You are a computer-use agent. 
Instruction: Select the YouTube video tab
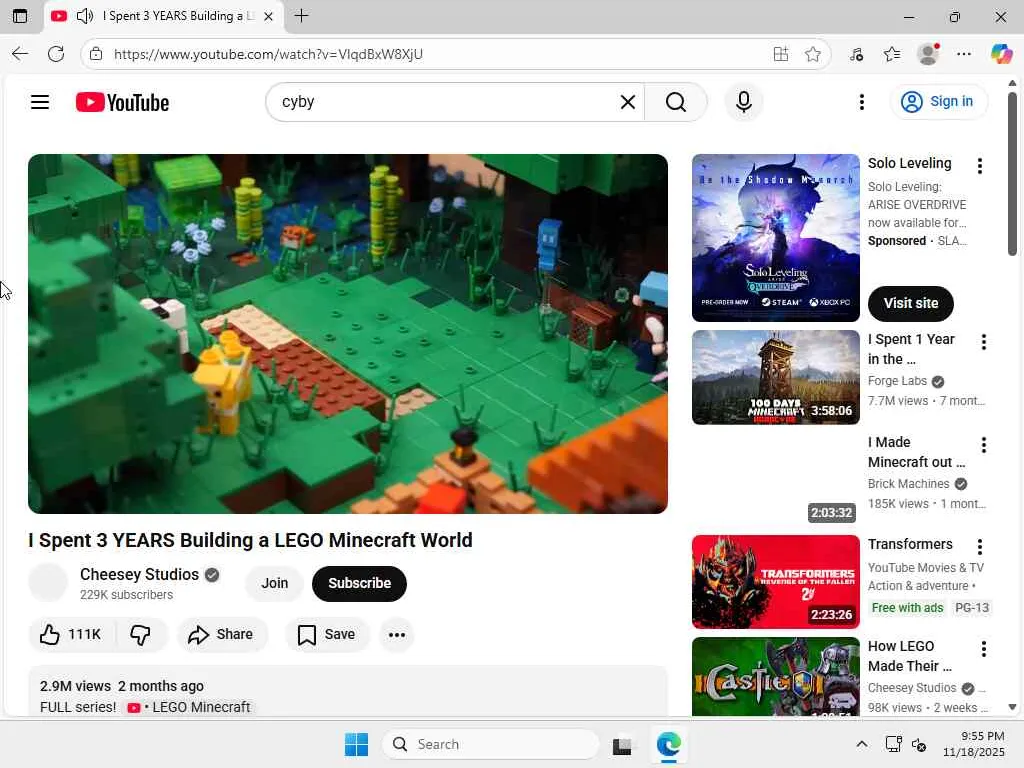(163, 16)
